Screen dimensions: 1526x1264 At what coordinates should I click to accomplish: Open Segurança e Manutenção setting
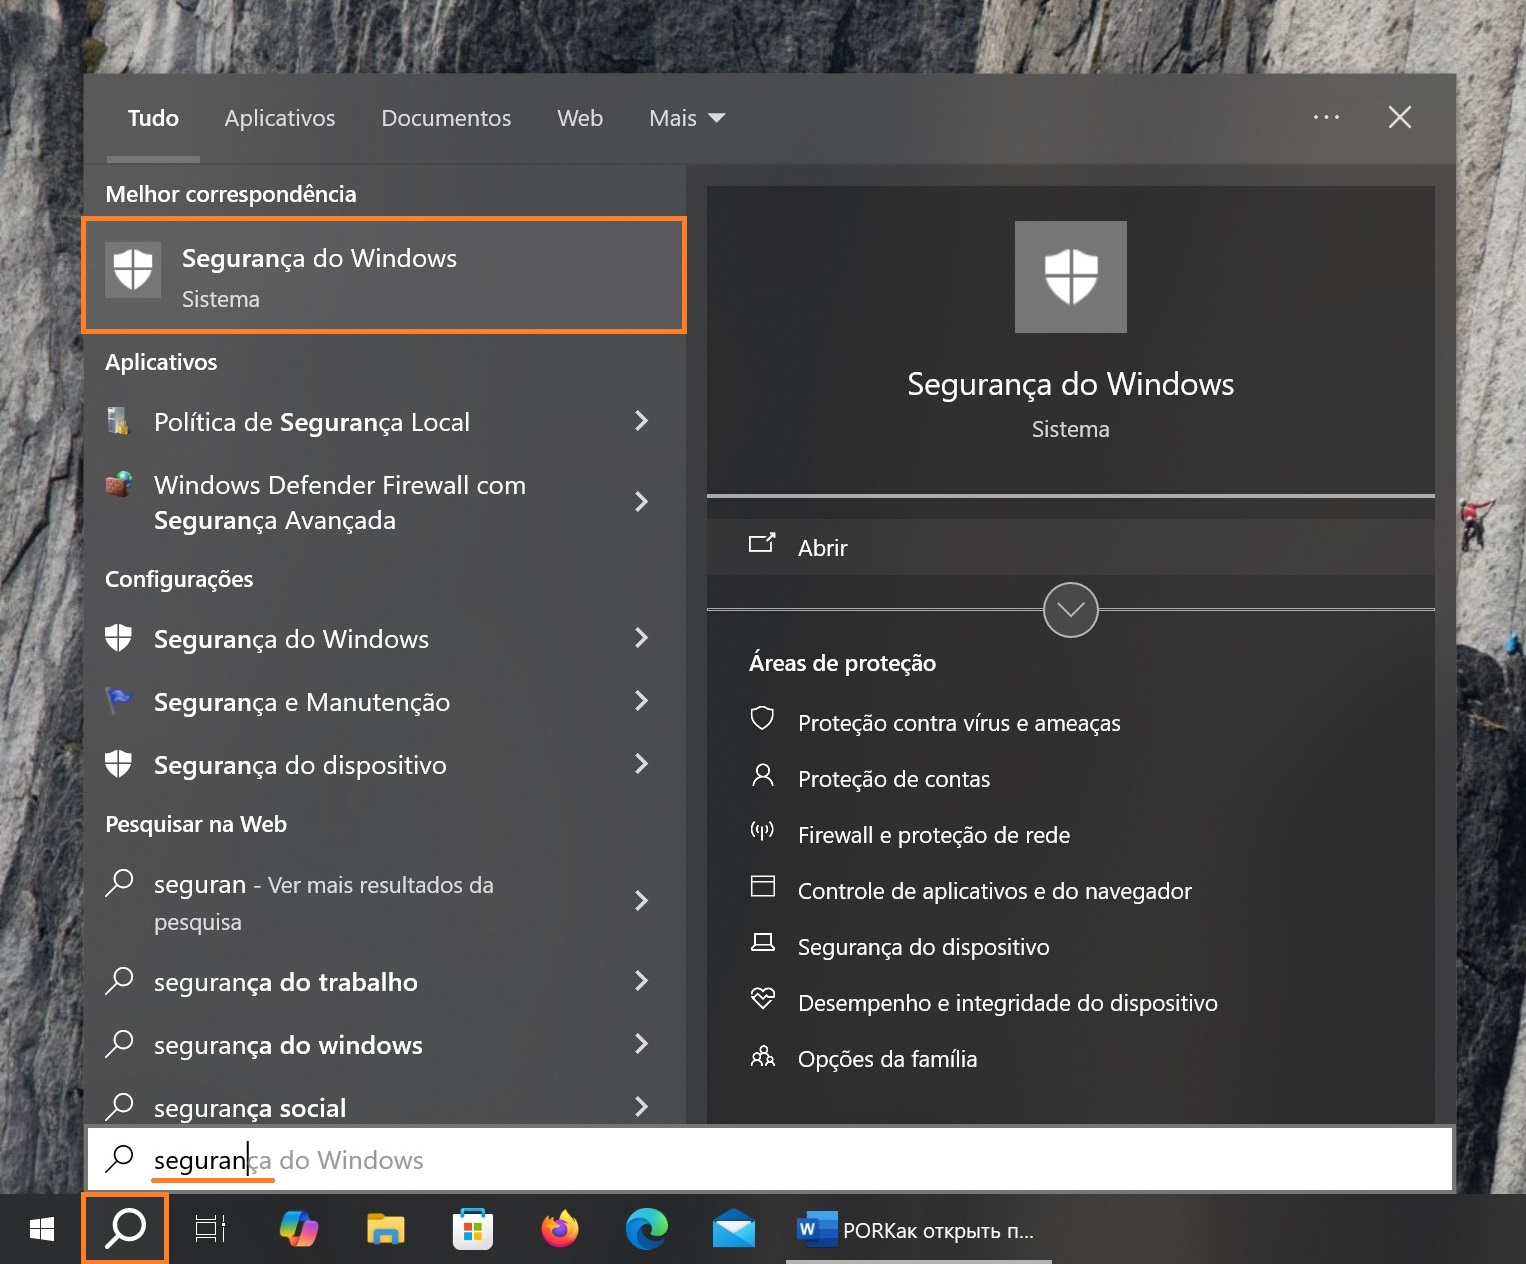pos(384,702)
